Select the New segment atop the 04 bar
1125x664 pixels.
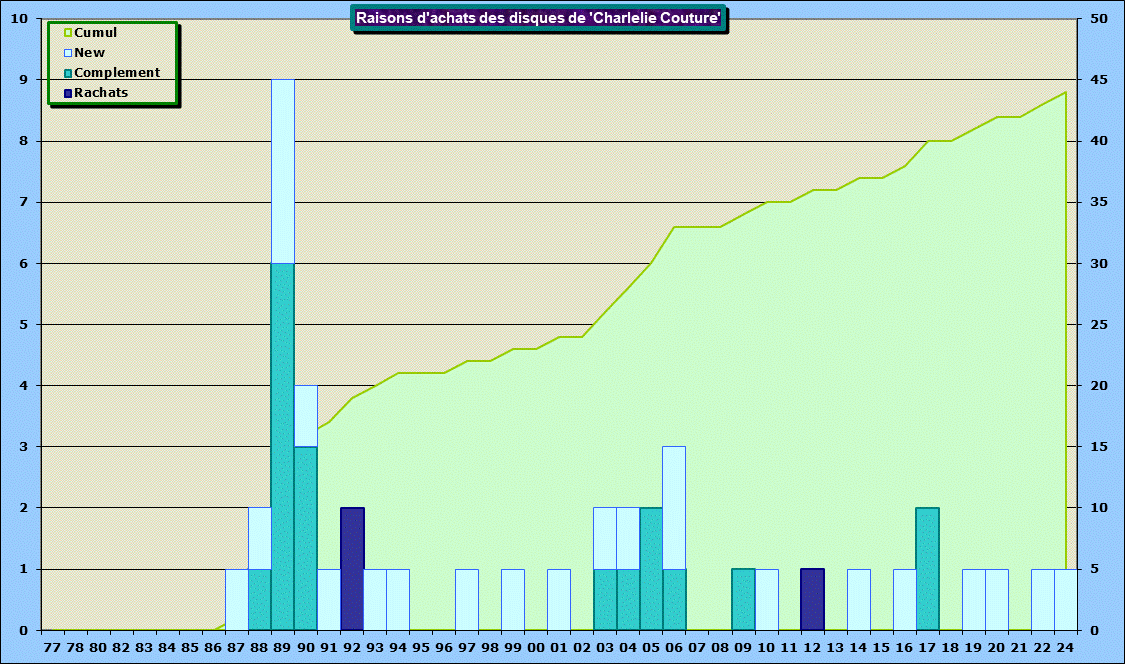point(628,538)
